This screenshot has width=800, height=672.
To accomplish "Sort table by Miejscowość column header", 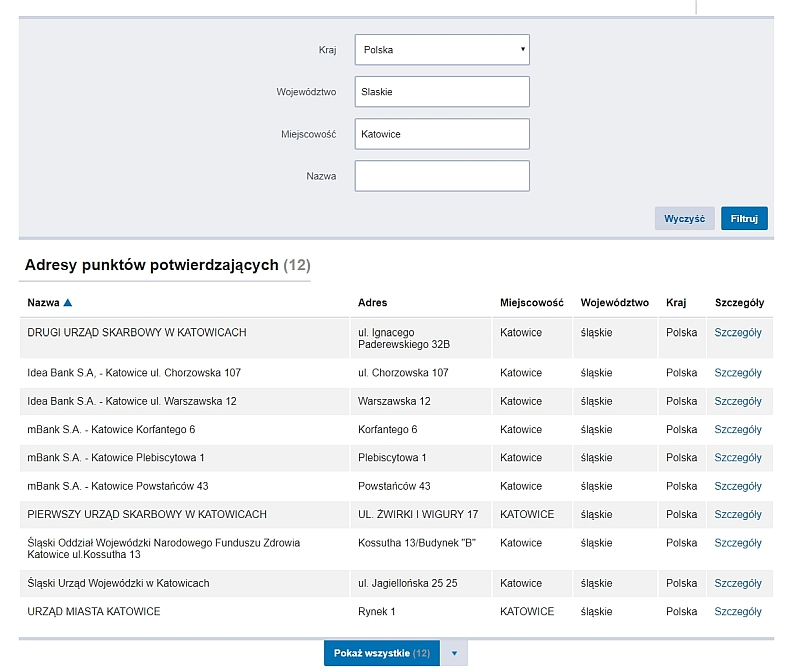I will click(x=532, y=303).
